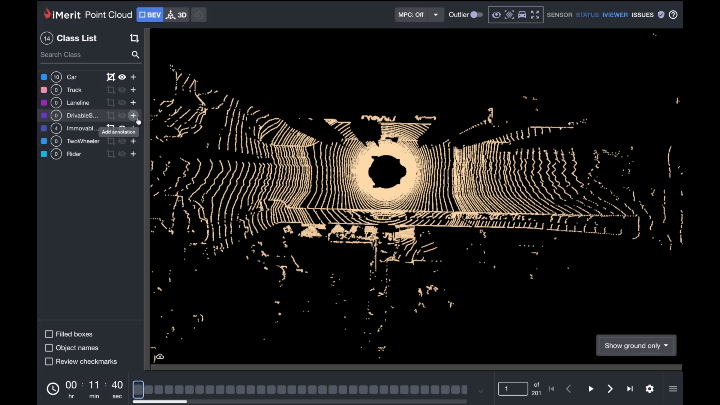
Task: Open the hamburger menu at bottom right
Action: pyautogui.click(x=673, y=388)
